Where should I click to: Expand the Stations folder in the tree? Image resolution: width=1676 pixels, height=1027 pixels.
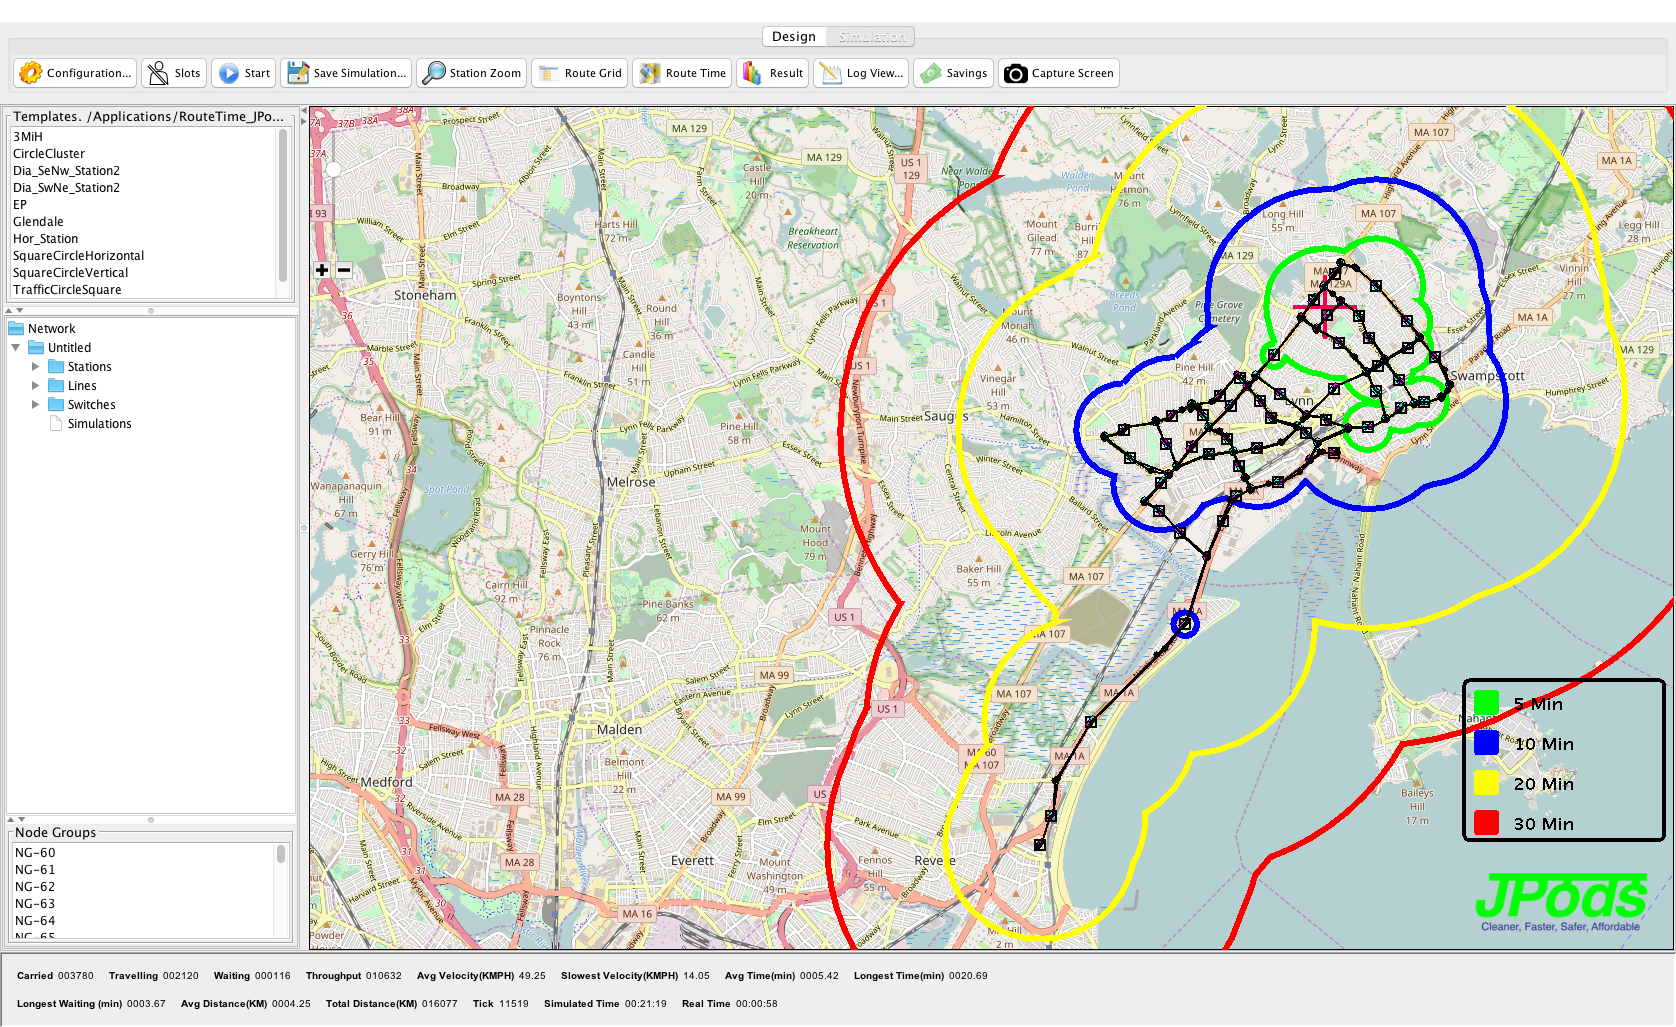pyautogui.click(x=36, y=367)
